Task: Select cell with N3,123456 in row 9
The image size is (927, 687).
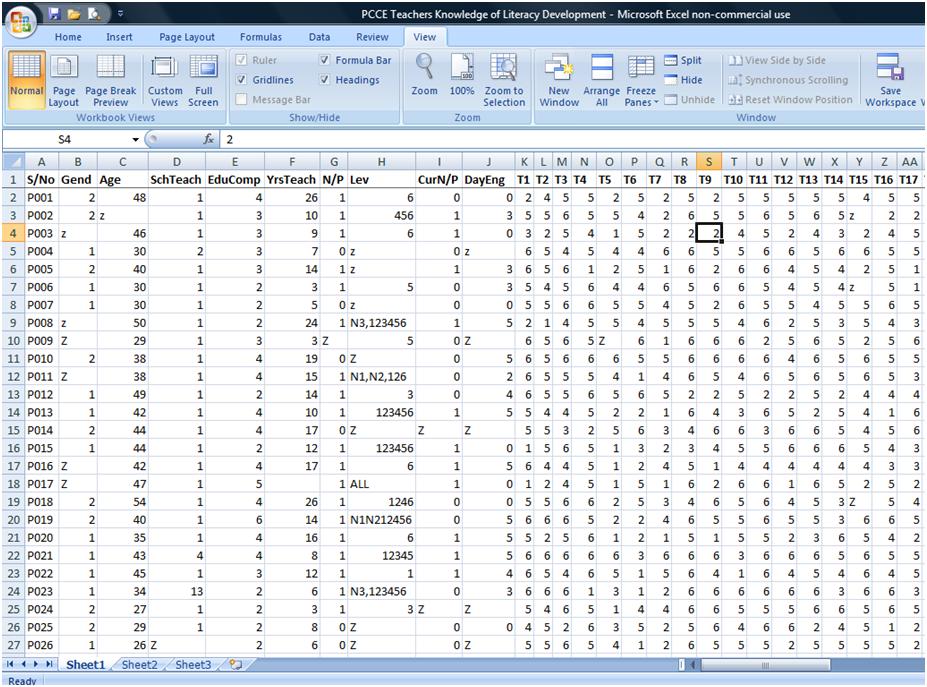Action: pos(381,323)
